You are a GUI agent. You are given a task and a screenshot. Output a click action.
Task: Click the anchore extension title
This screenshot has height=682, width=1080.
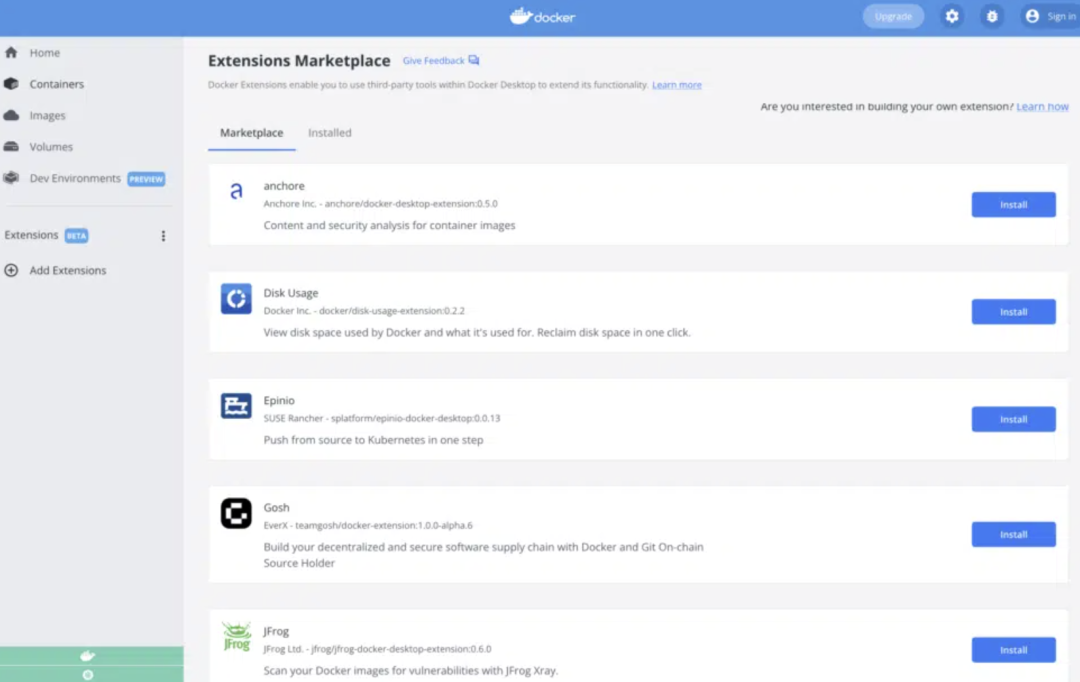284,186
